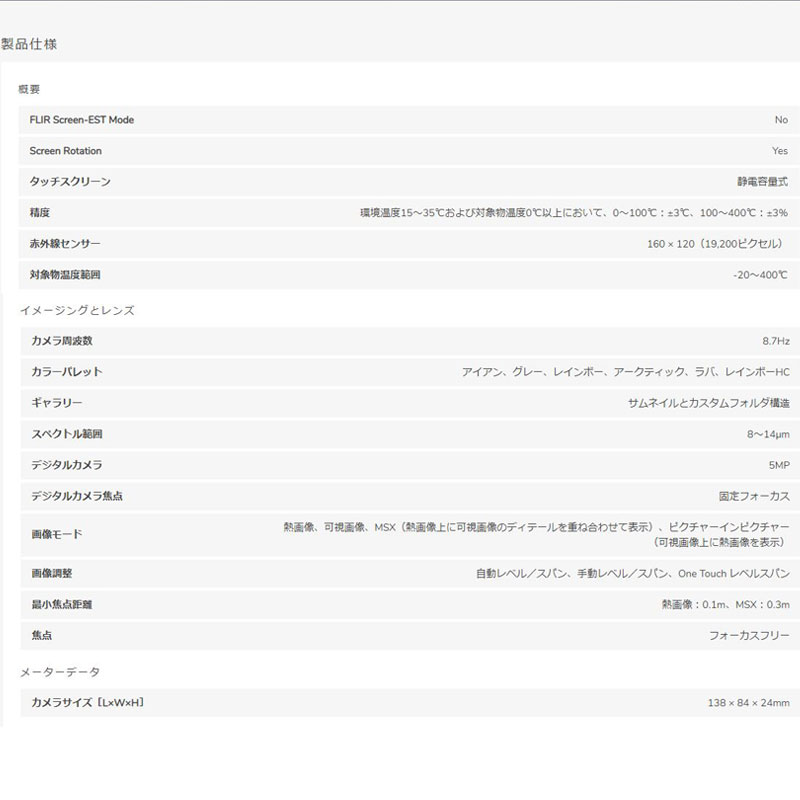Collapse the イメージングとレンズ section header

(x=77, y=311)
